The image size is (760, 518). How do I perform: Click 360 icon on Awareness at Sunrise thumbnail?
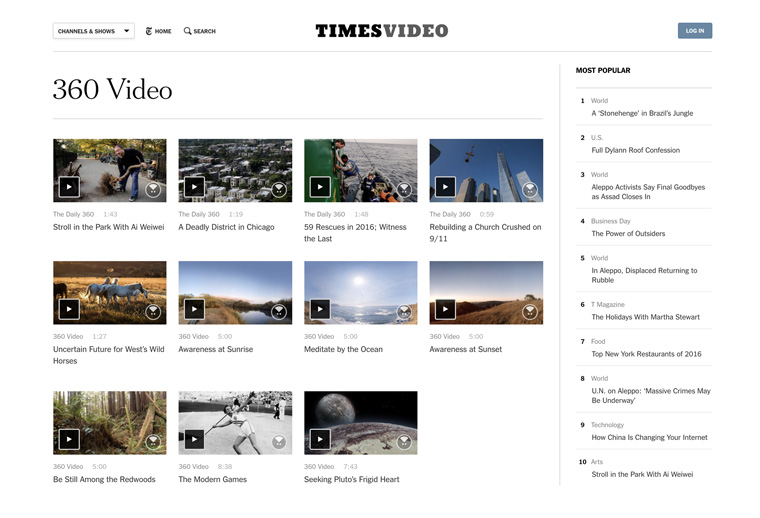click(279, 312)
